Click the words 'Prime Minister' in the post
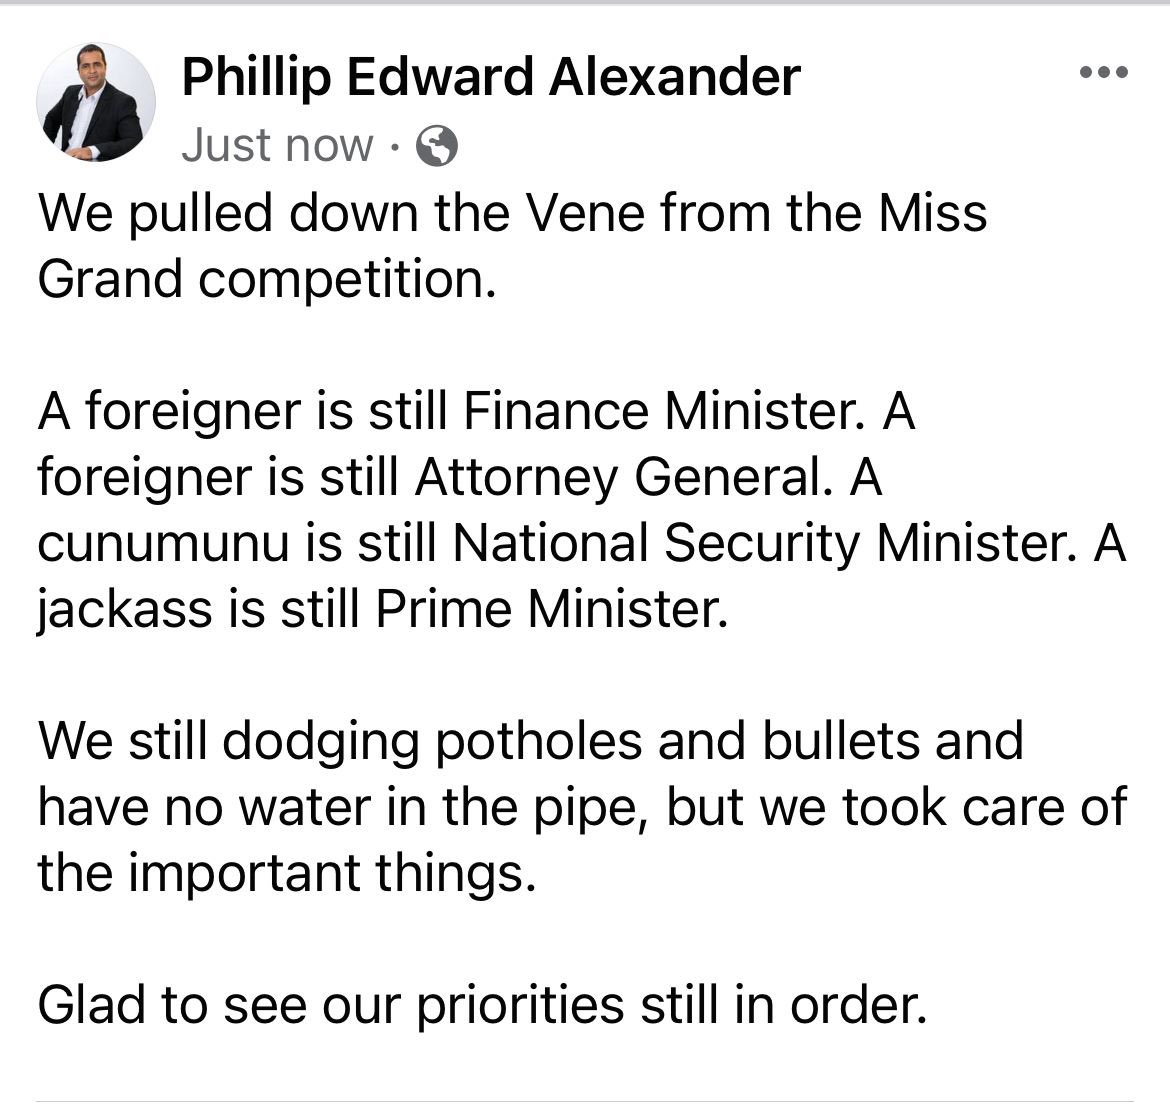 click(551, 609)
